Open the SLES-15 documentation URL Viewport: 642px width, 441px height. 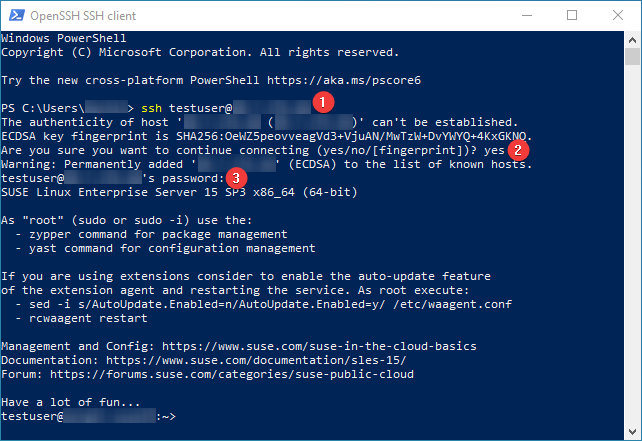[266, 360]
